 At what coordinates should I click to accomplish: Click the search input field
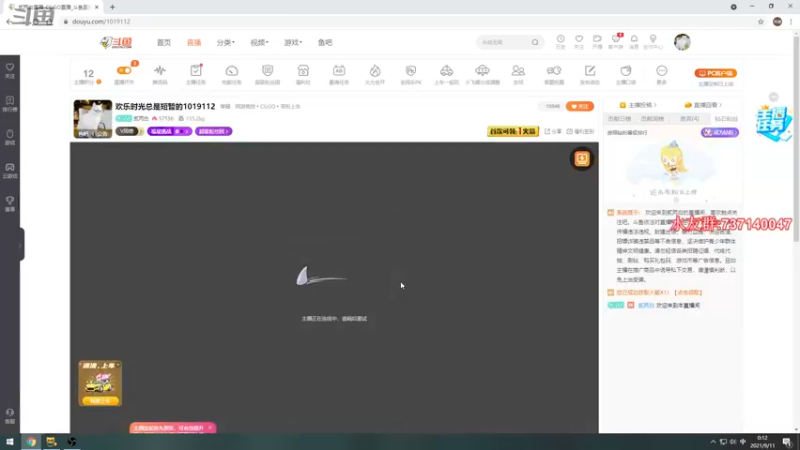coord(505,42)
